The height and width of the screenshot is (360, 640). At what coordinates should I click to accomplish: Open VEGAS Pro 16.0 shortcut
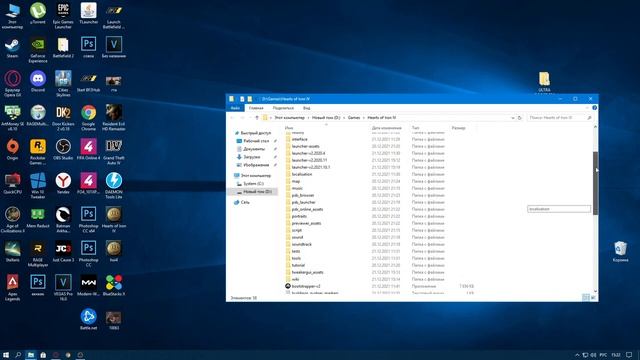63,287
